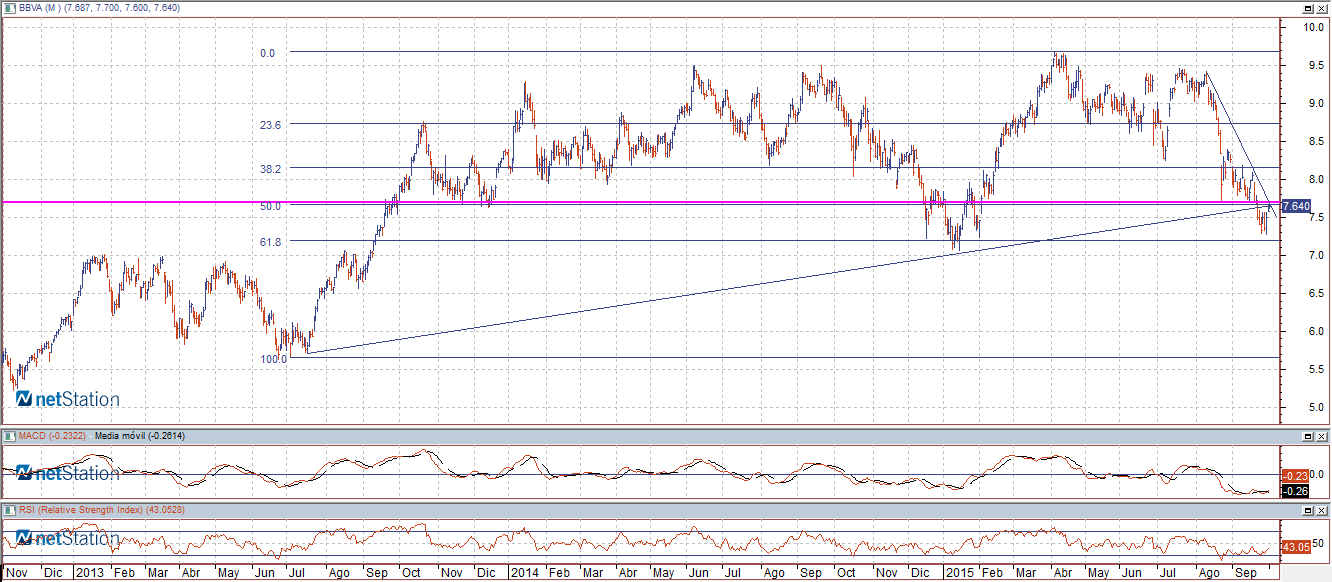Click the MACD panel icon
The image size is (1332, 582).
click(9, 437)
